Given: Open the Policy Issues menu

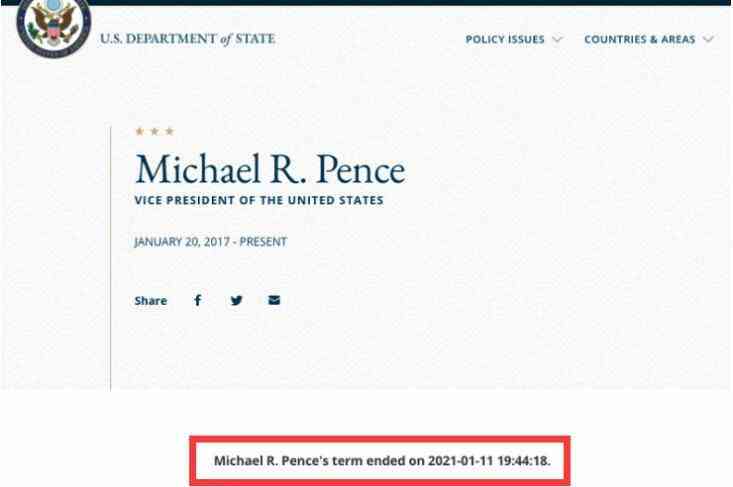Looking at the screenshot, I should [505, 40].
